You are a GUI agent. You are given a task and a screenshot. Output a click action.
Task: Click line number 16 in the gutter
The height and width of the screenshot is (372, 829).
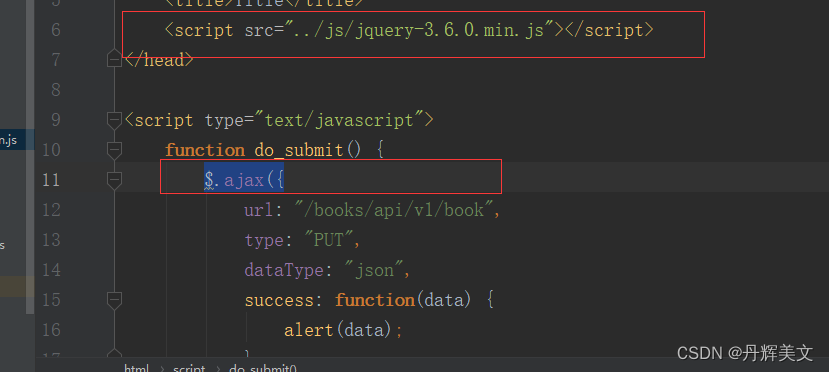tap(51, 330)
